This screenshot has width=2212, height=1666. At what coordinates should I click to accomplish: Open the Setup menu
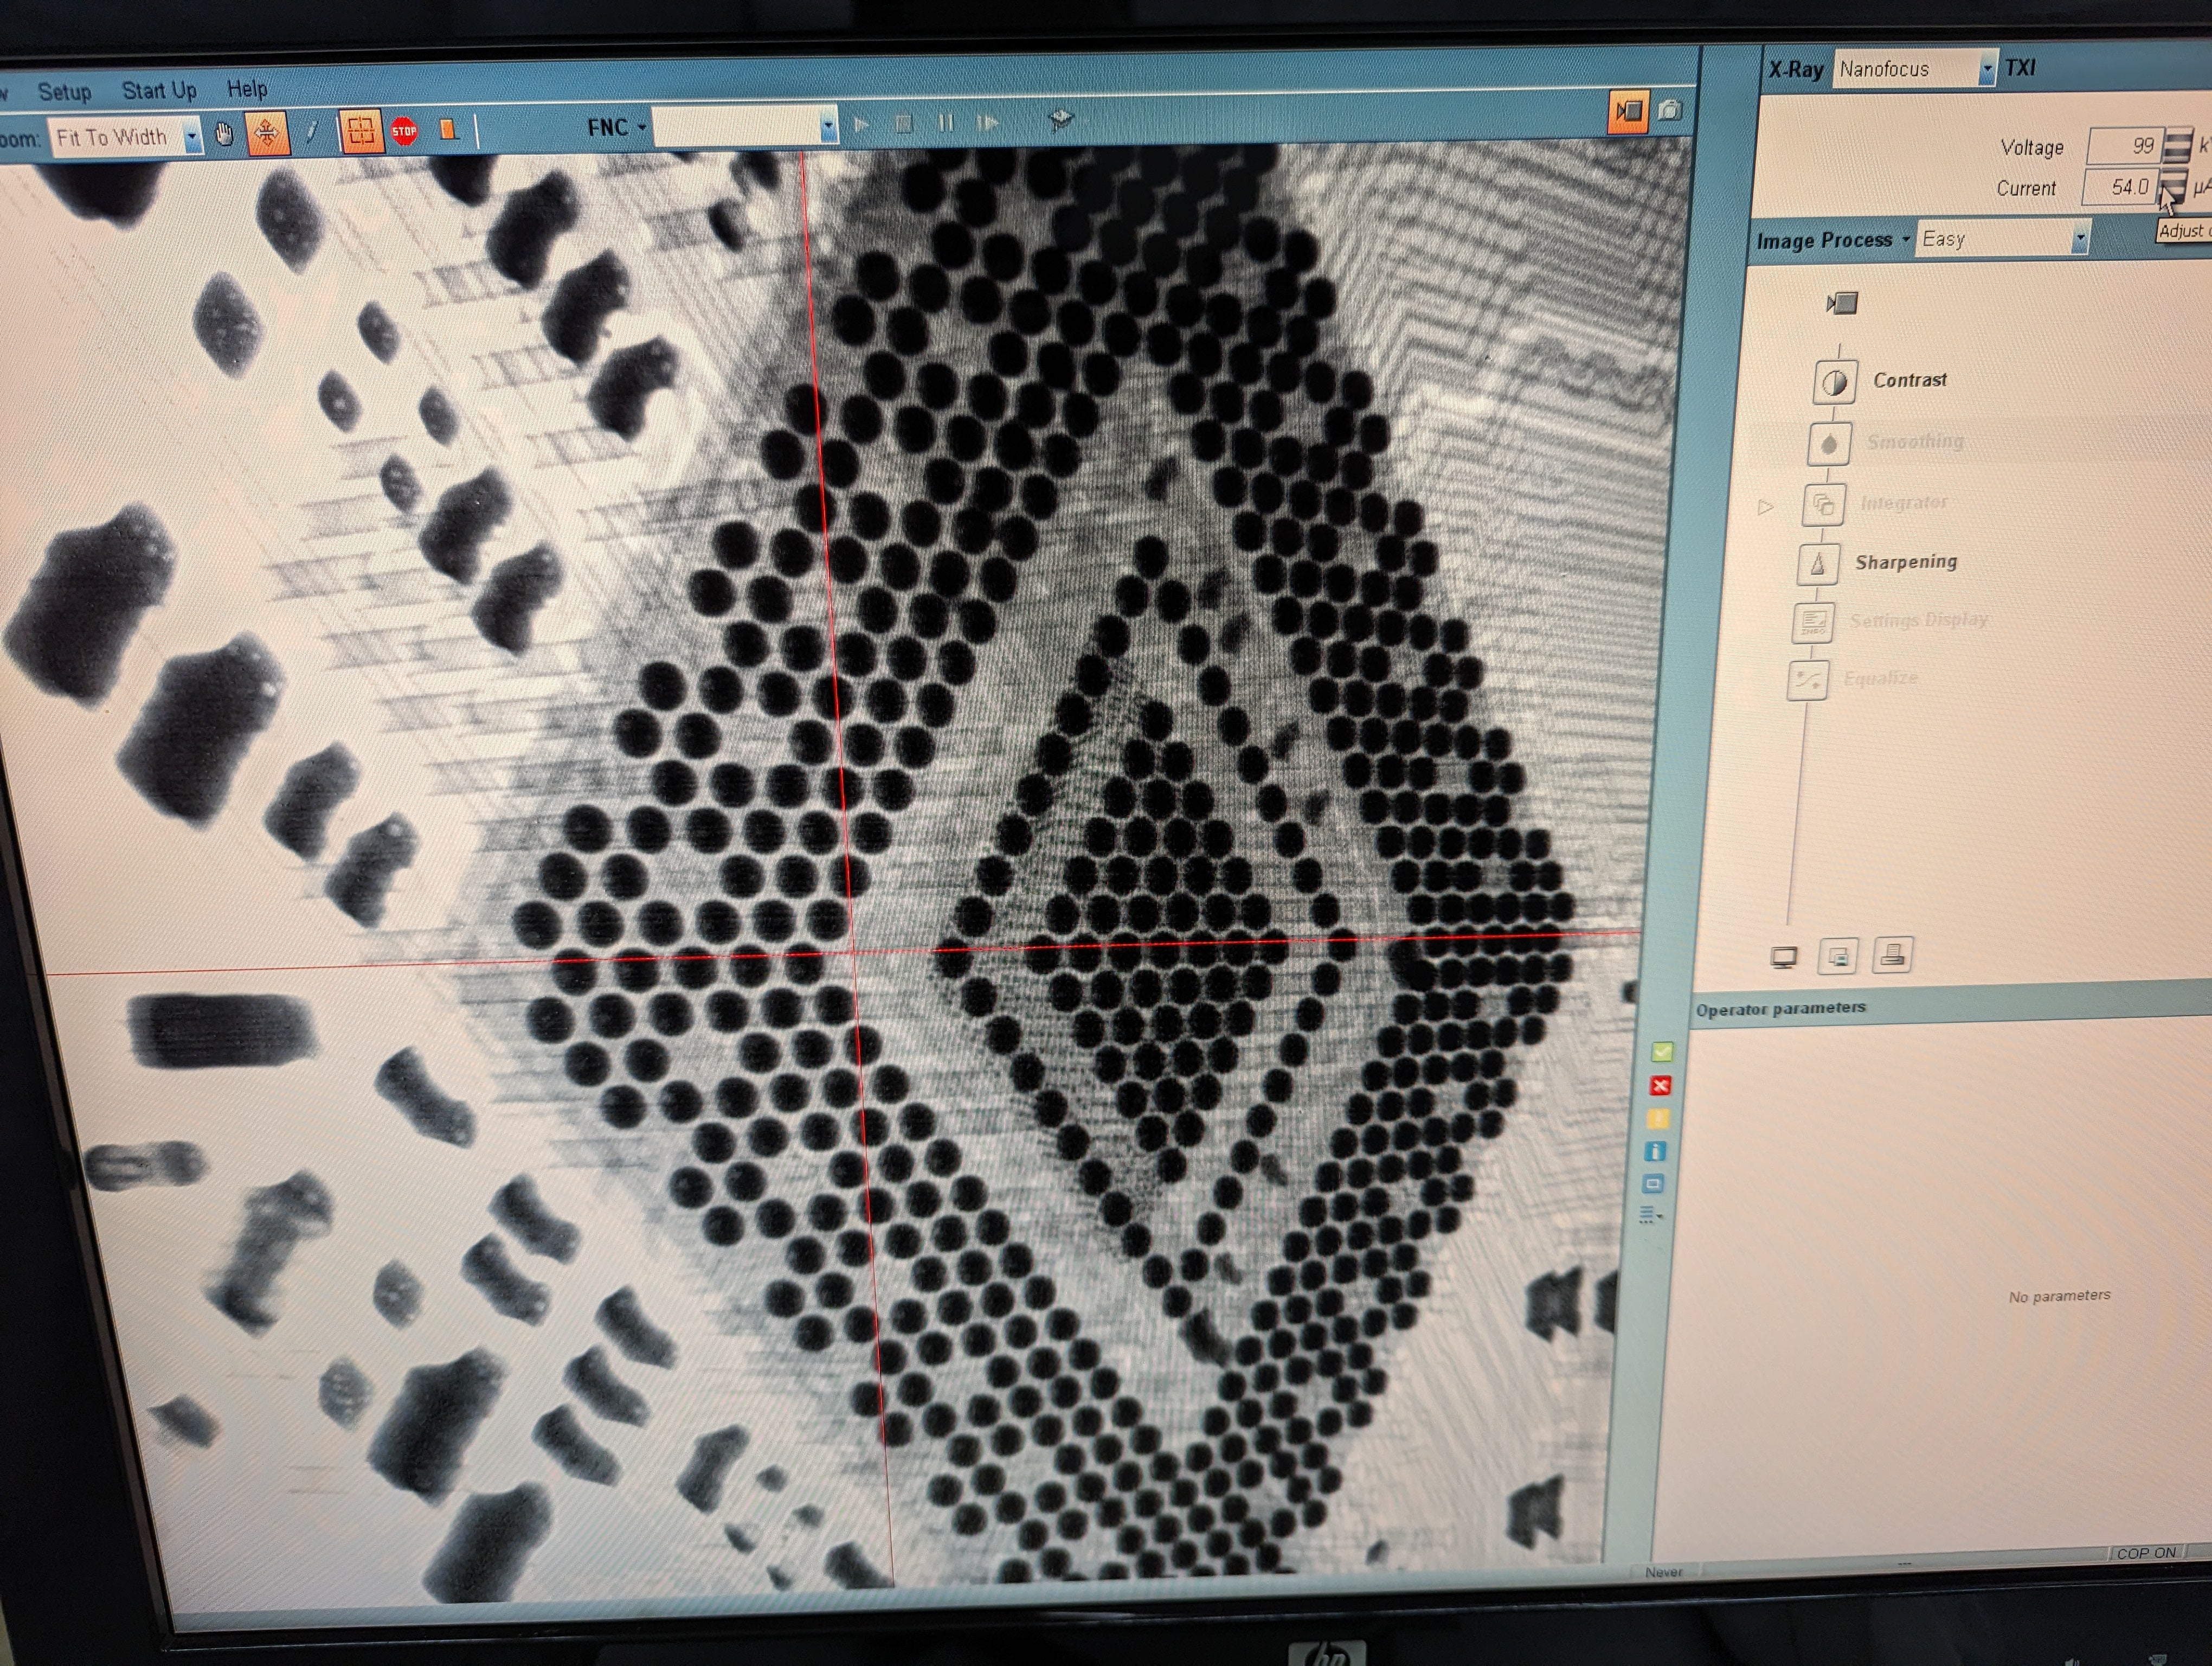tap(64, 92)
